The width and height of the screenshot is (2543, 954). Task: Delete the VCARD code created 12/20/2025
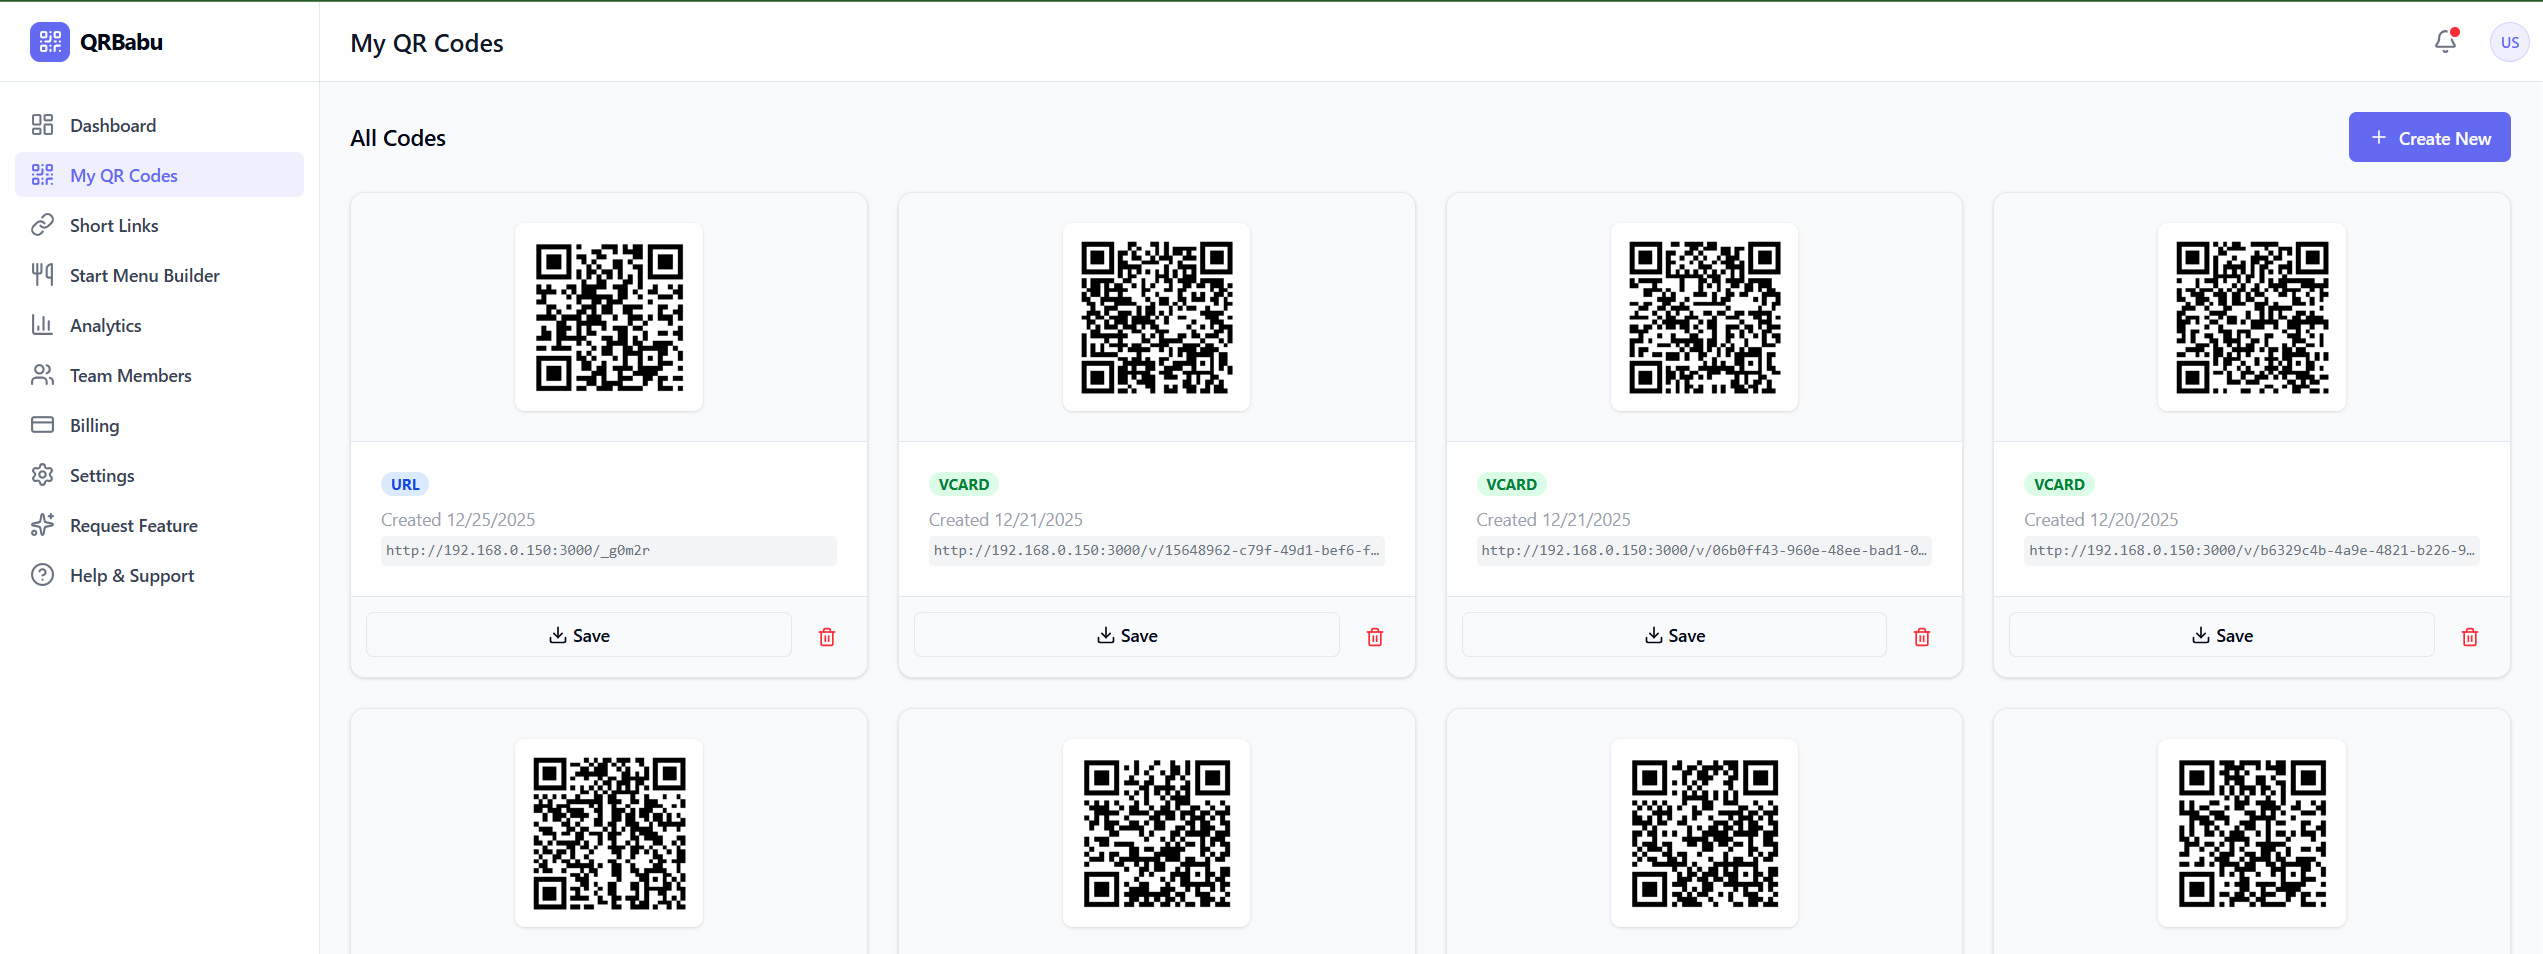point(2470,636)
